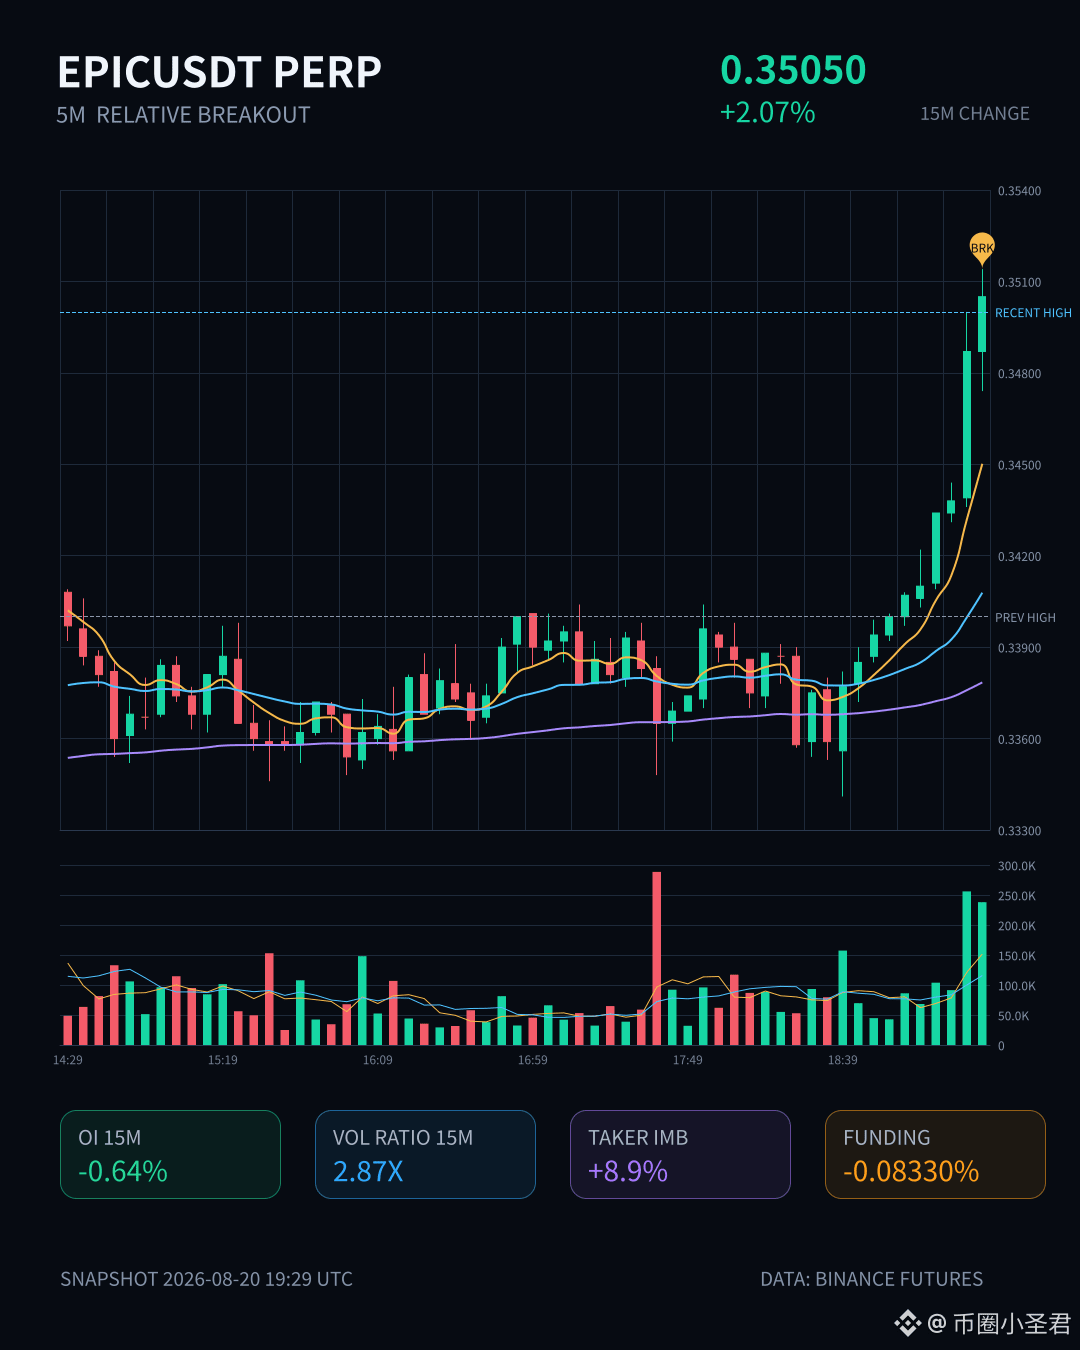Click price axis label 0.33300
This screenshot has width=1080, height=1350.
coord(1019,831)
